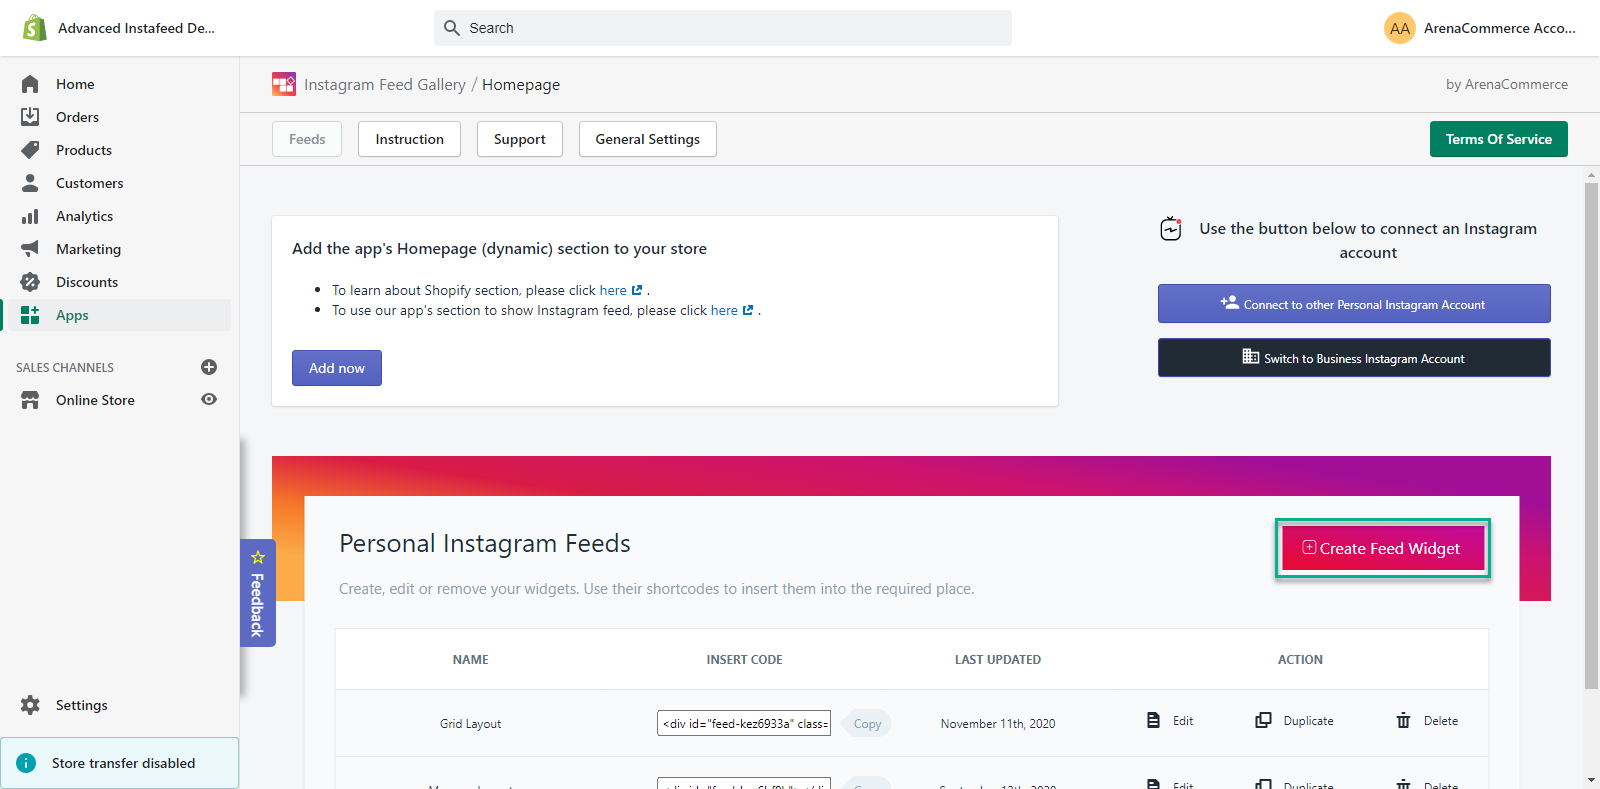Image resolution: width=1600 pixels, height=789 pixels.
Task: Focus the Search field
Action: [x=722, y=28]
